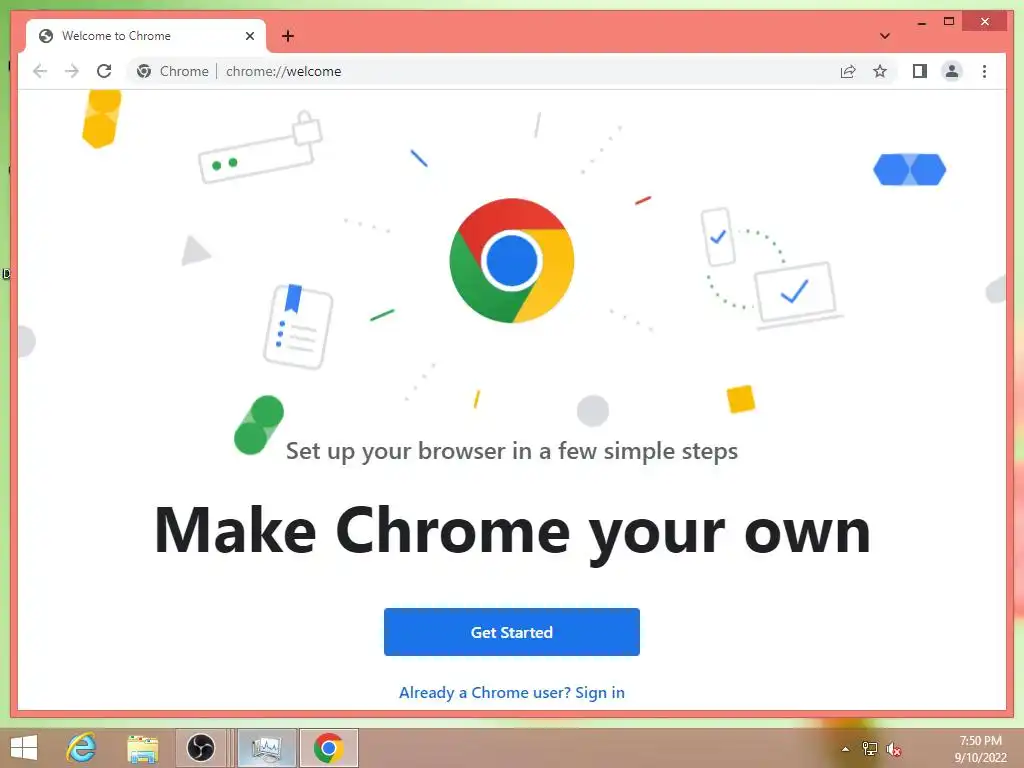Viewport: 1024px width, 768px height.
Task: Click 'Set up your browser in a few simple steps' text
Action: (512, 451)
